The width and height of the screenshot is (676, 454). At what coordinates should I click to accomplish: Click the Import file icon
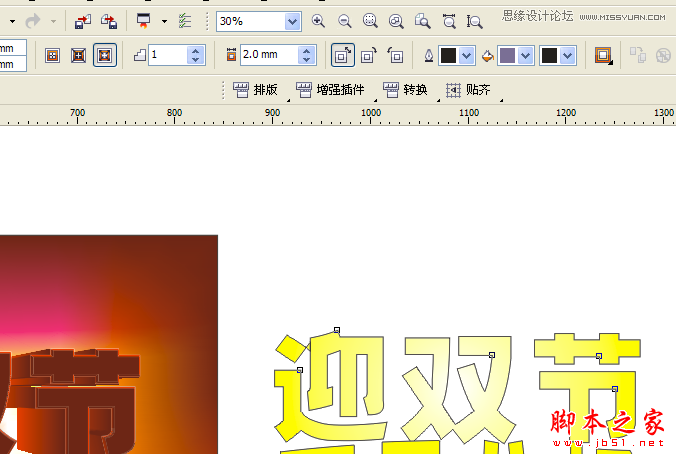pyautogui.click(x=83, y=21)
